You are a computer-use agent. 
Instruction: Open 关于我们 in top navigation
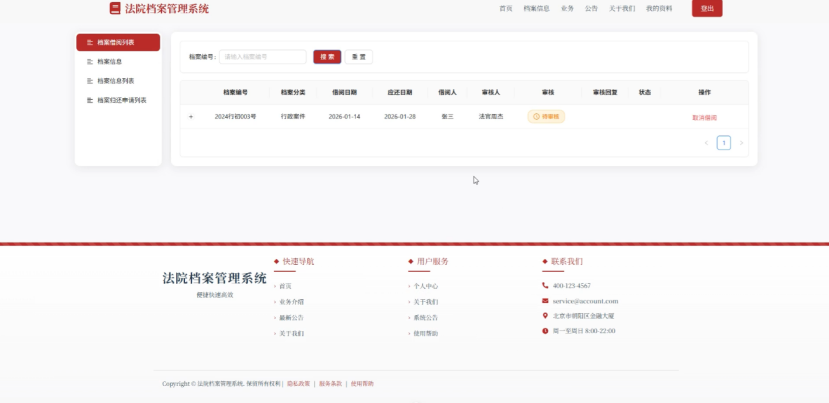pos(622,8)
